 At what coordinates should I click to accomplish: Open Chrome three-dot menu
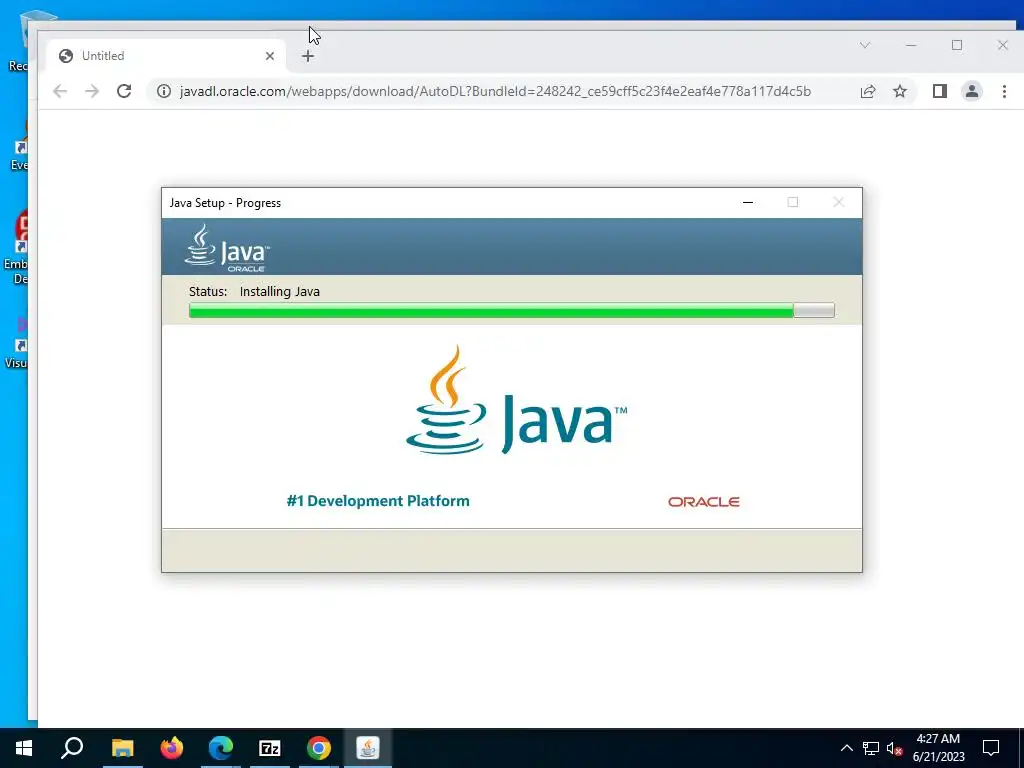pyautogui.click(x=1004, y=91)
